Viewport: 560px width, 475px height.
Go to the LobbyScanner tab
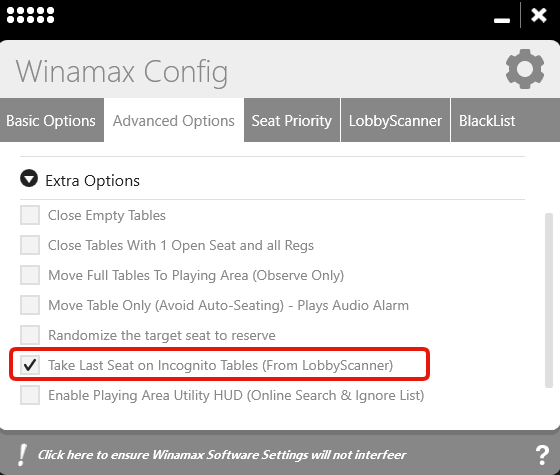(395, 120)
